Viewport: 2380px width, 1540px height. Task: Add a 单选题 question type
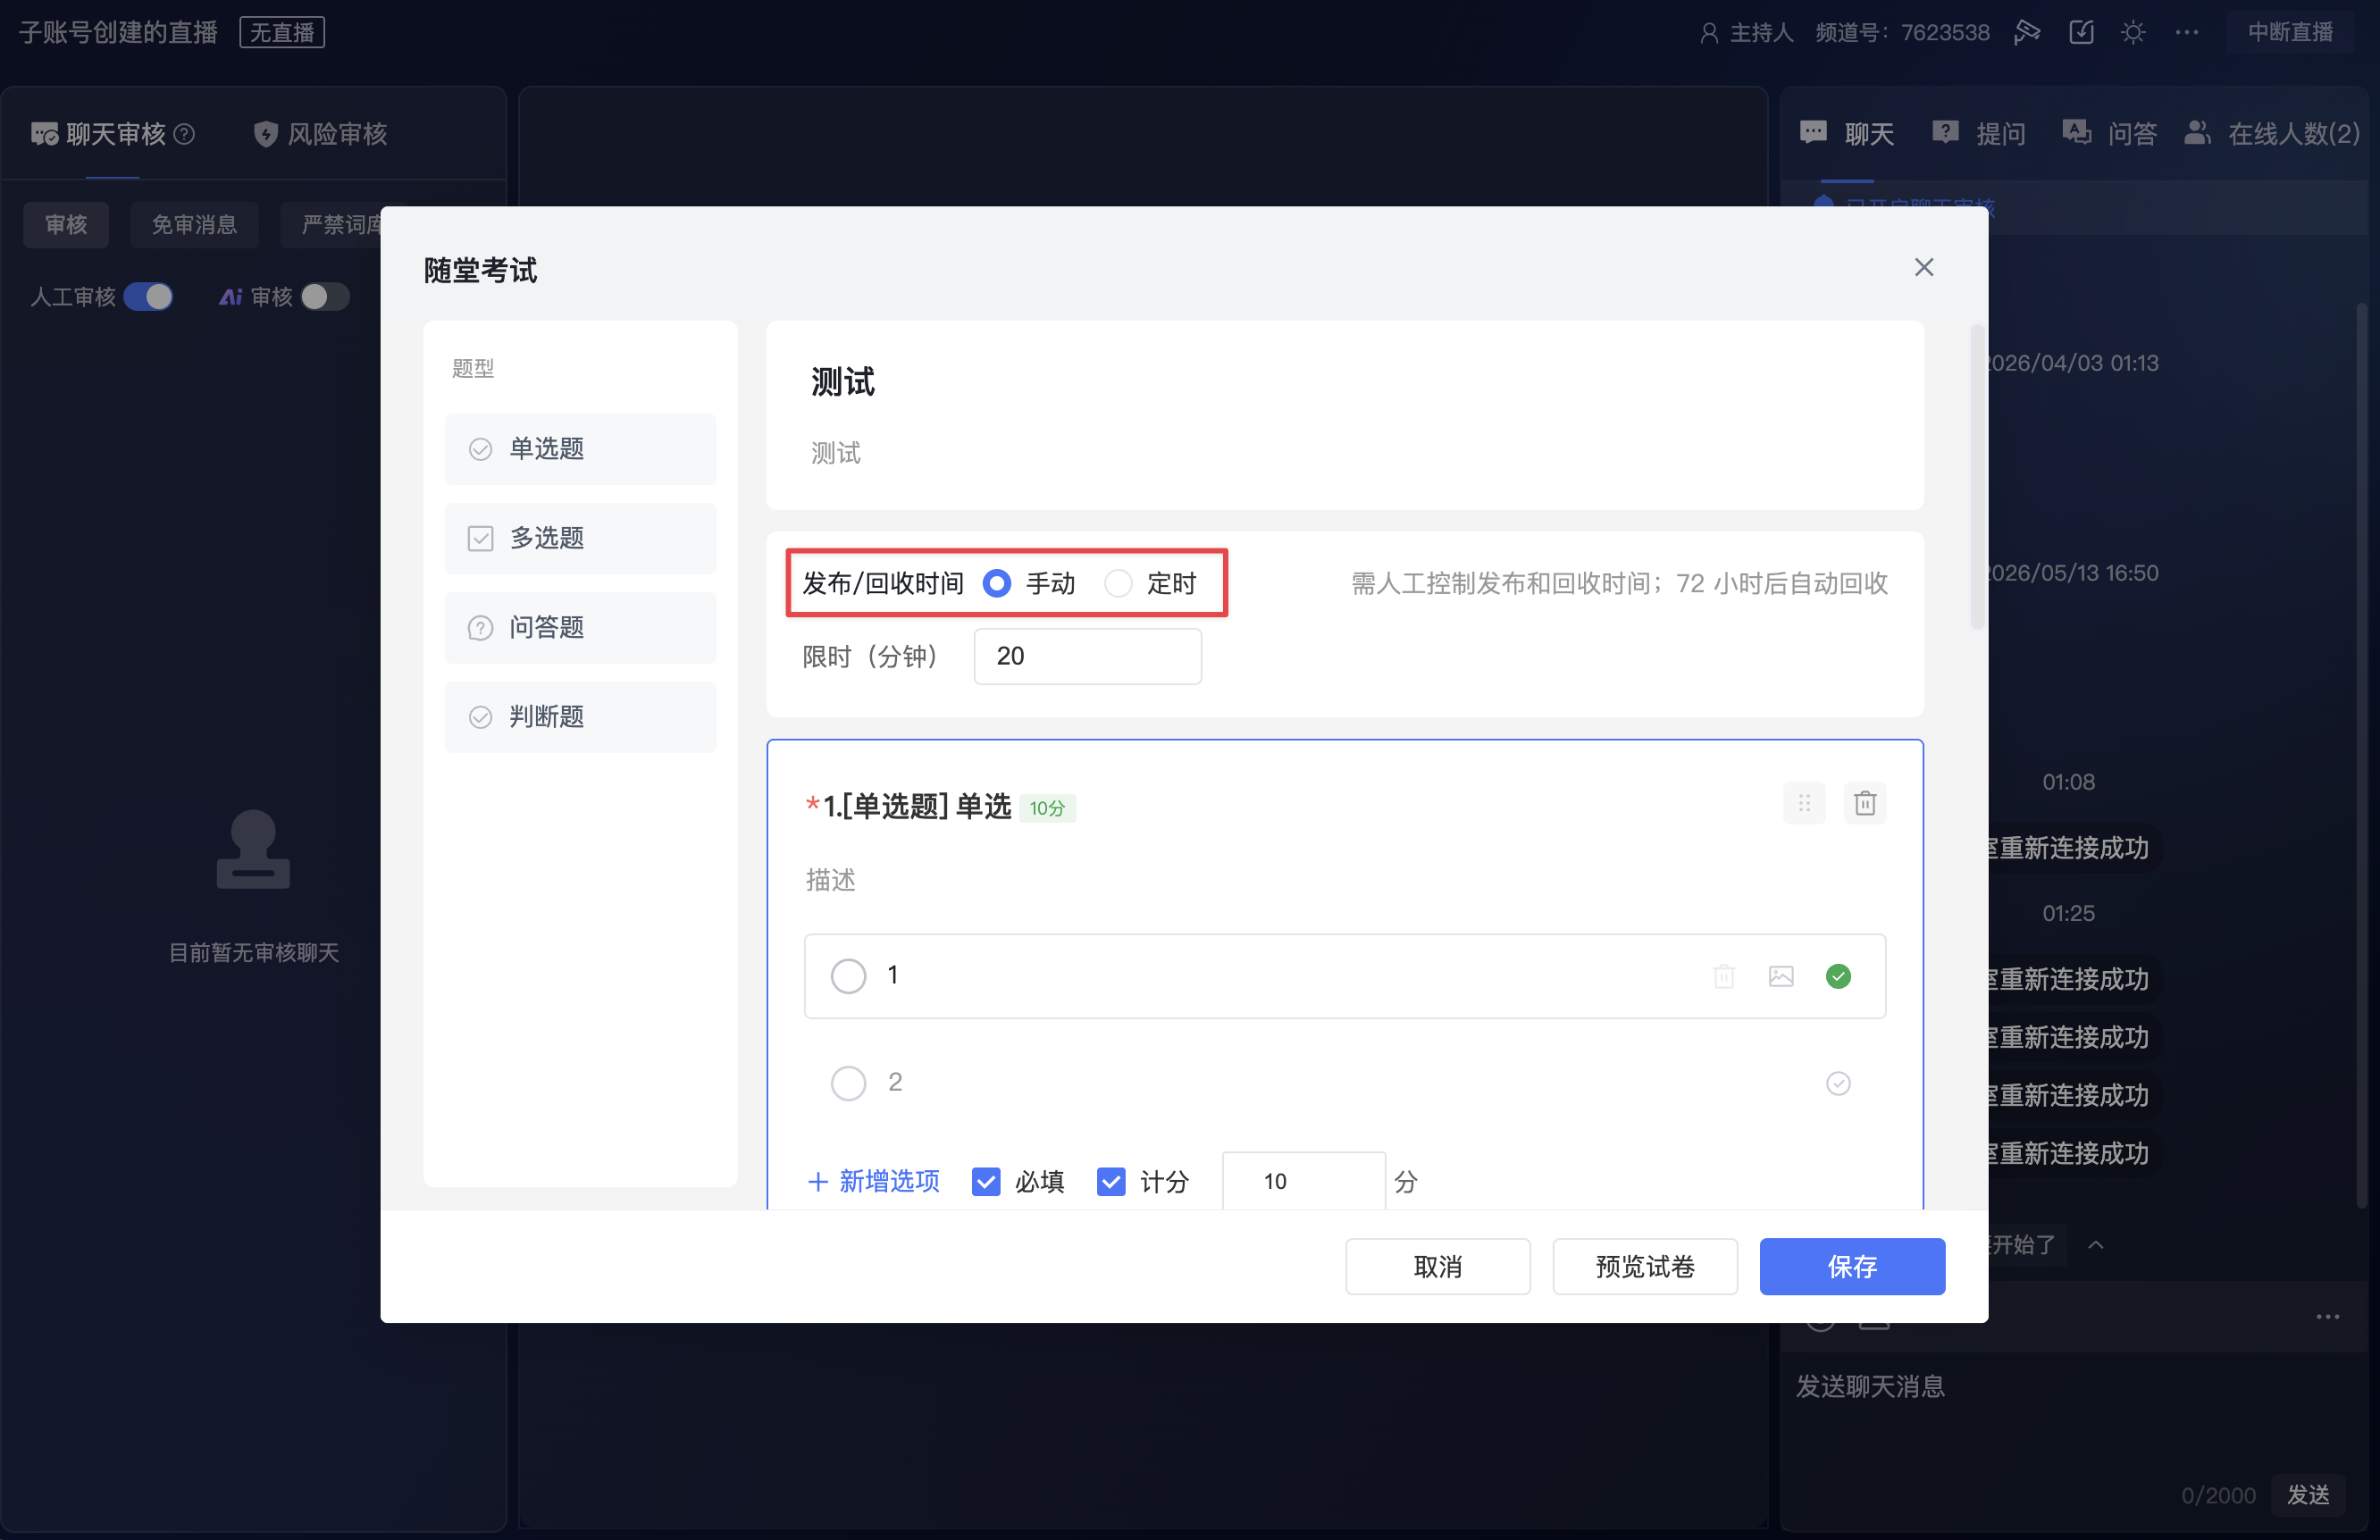tap(580, 449)
